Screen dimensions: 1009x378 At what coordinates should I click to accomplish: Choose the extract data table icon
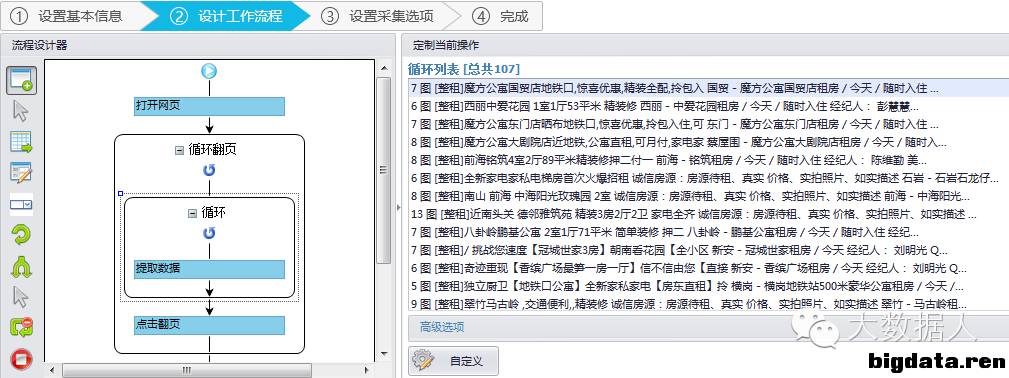(21, 142)
